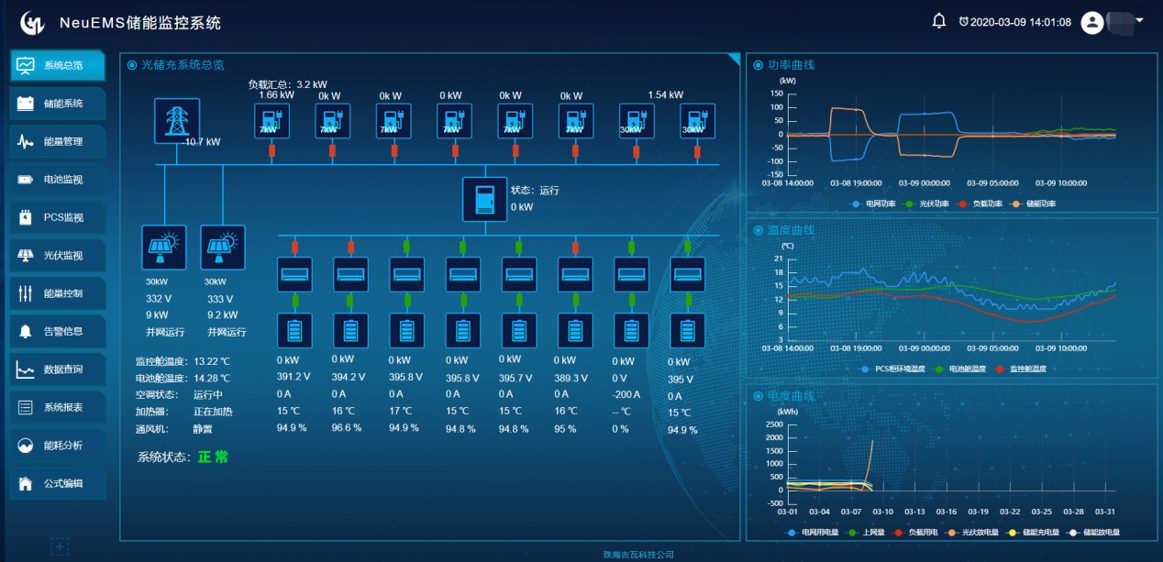Viewport: 1163px width, 562px height.
Task: Click the converter icon above the 389.3 V battery
Action: (x=576, y=274)
